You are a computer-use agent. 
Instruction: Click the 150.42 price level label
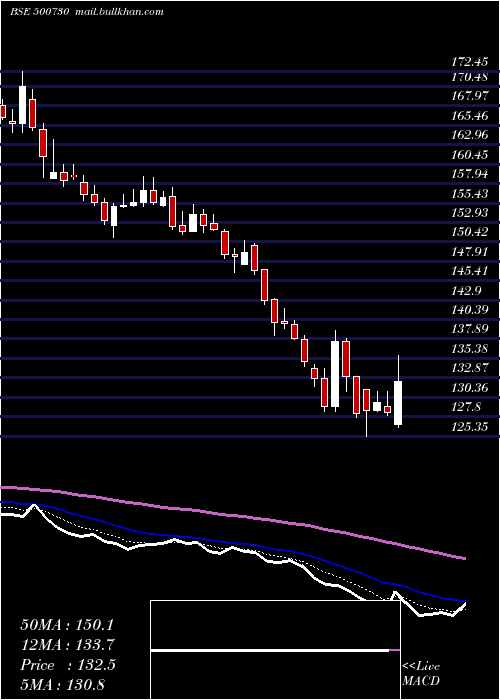click(469, 232)
